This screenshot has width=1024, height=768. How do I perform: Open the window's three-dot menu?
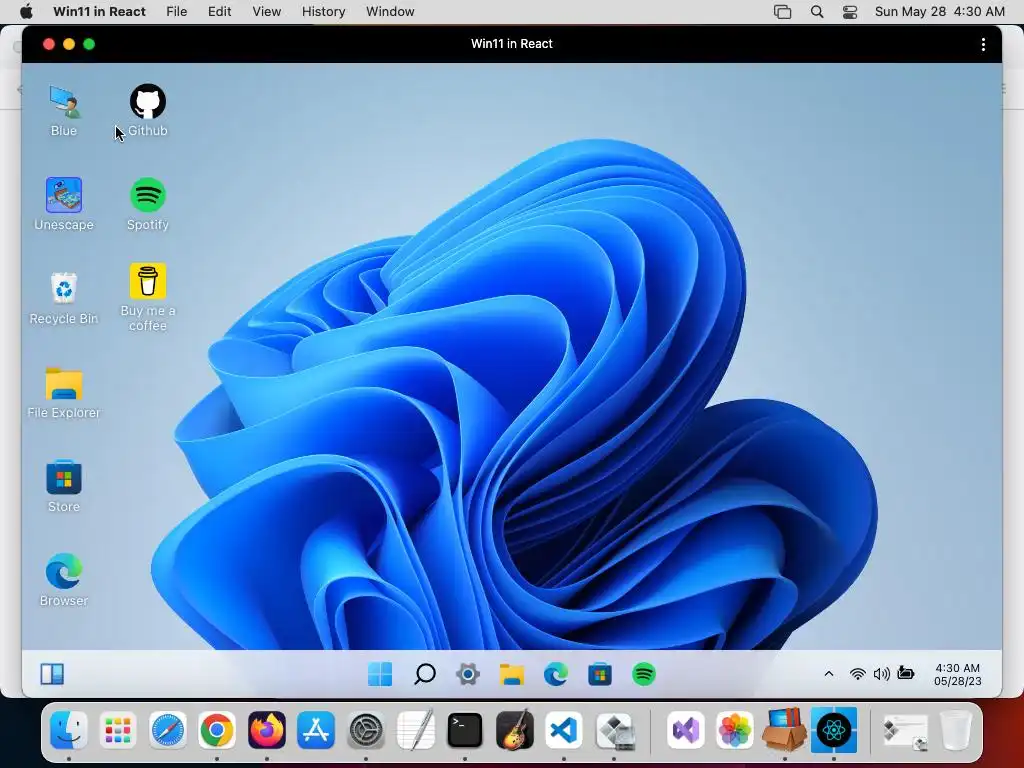983,44
